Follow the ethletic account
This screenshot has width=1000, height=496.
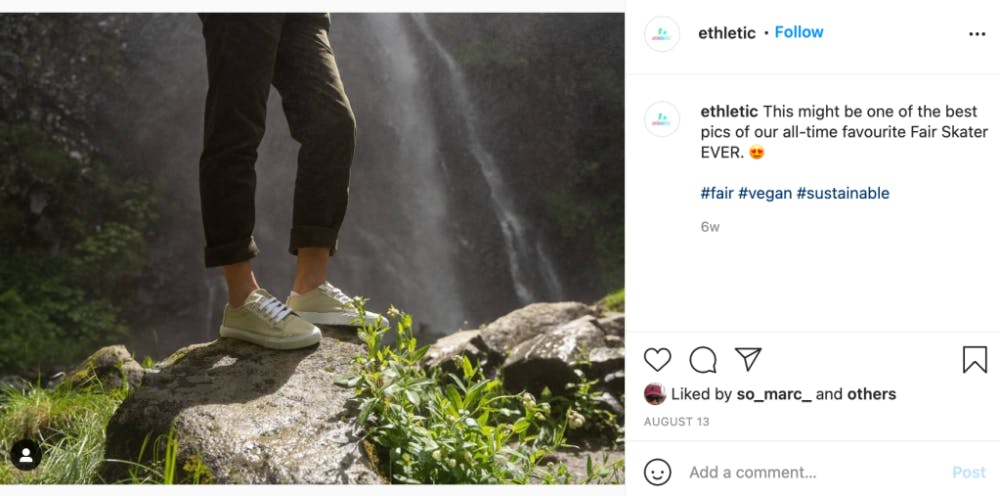coord(799,32)
